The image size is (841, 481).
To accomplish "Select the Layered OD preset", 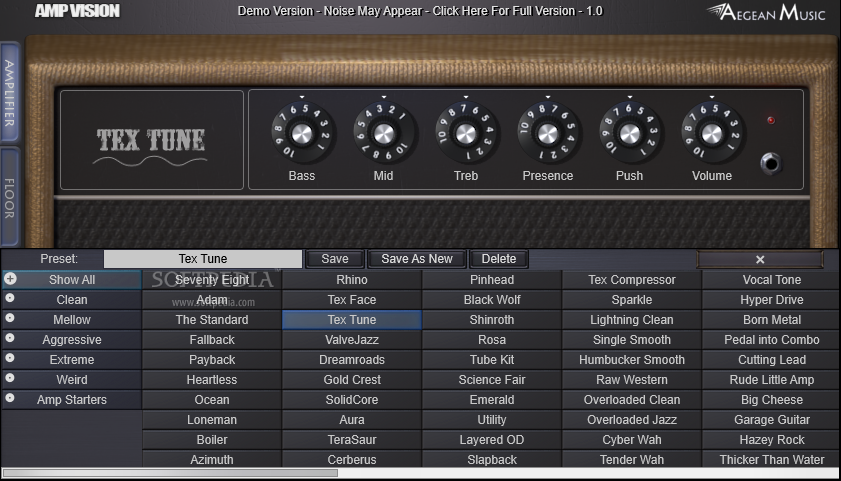I will (x=492, y=440).
